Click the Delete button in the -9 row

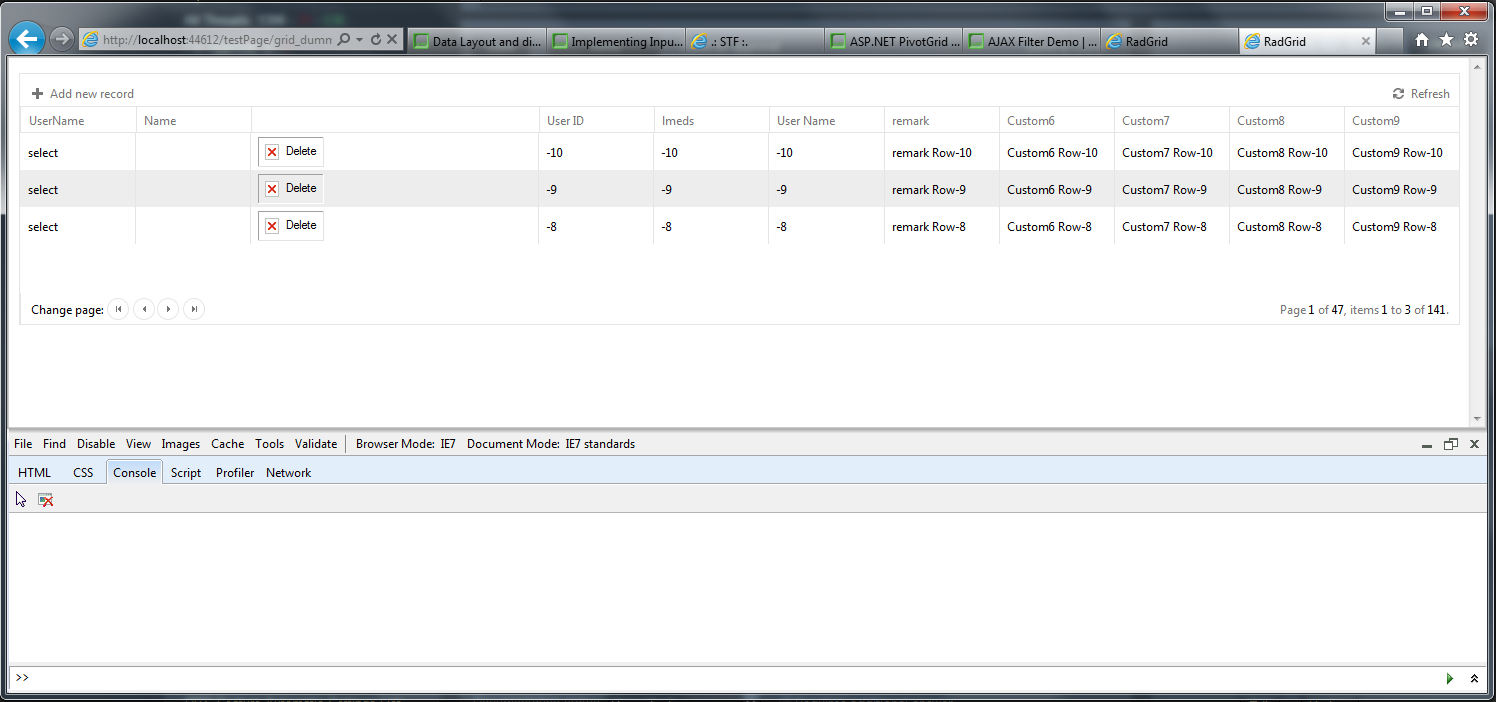(291, 189)
